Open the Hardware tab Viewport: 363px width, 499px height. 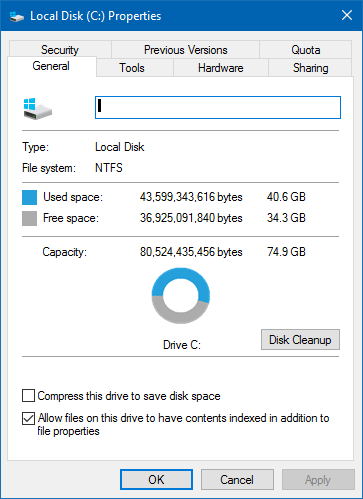tap(221, 68)
